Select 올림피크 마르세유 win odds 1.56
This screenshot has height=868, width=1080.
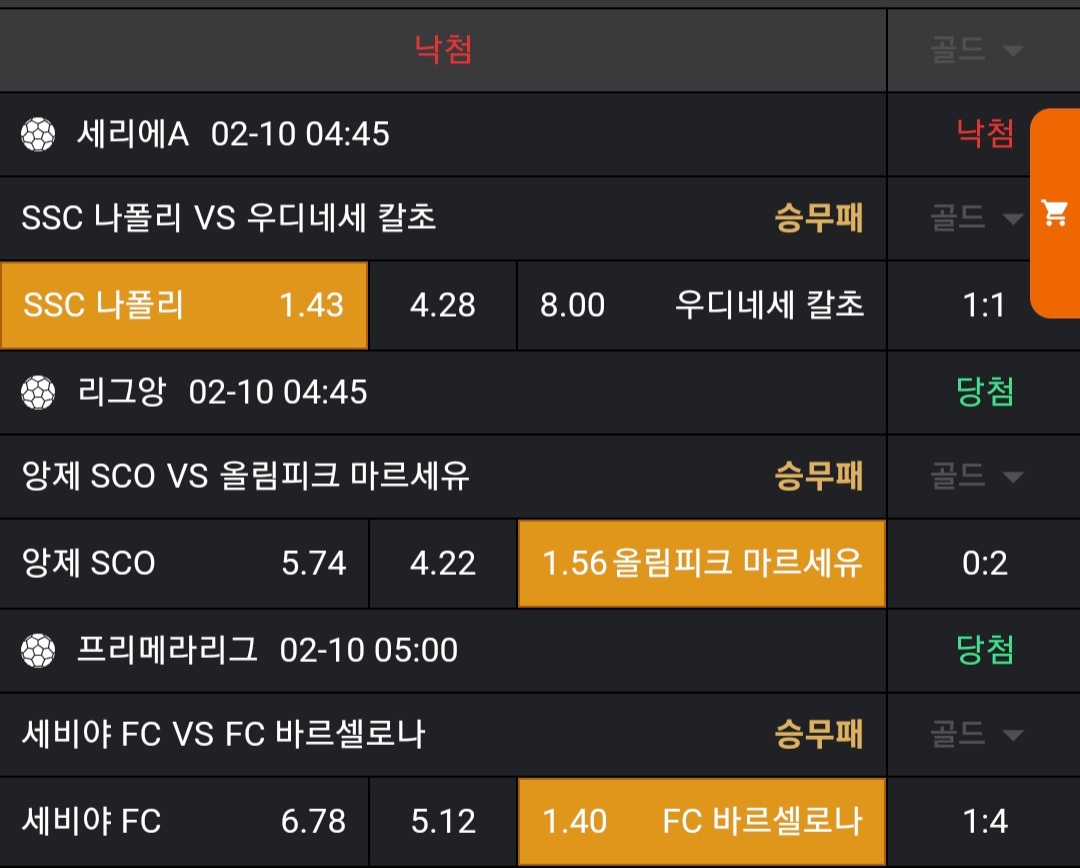[701, 564]
